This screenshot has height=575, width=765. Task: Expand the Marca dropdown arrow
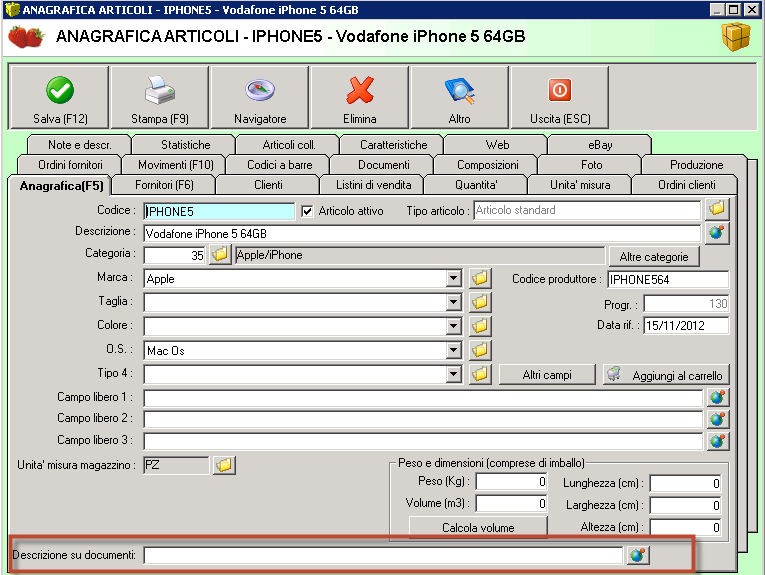[x=453, y=278]
